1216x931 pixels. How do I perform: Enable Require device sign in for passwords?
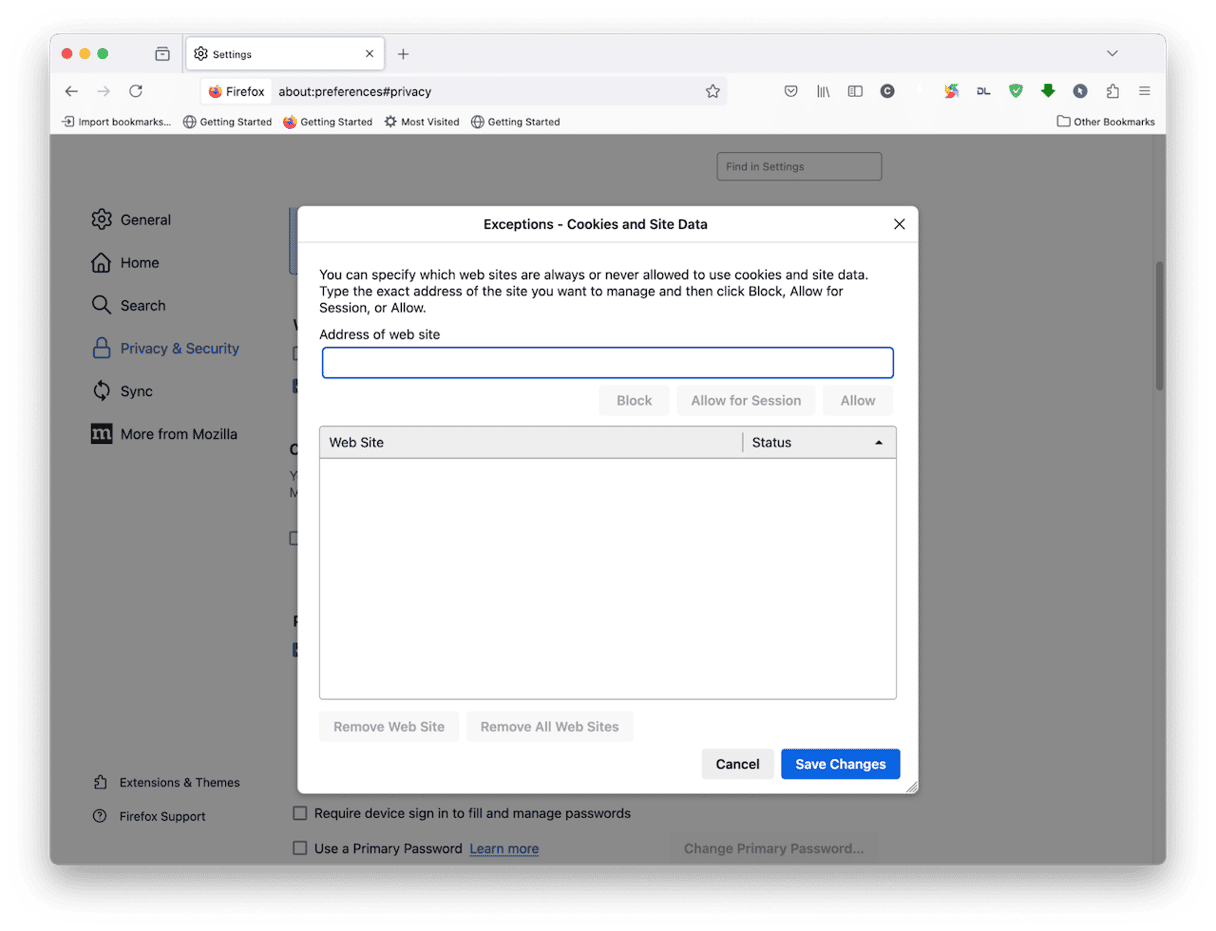[300, 813]
